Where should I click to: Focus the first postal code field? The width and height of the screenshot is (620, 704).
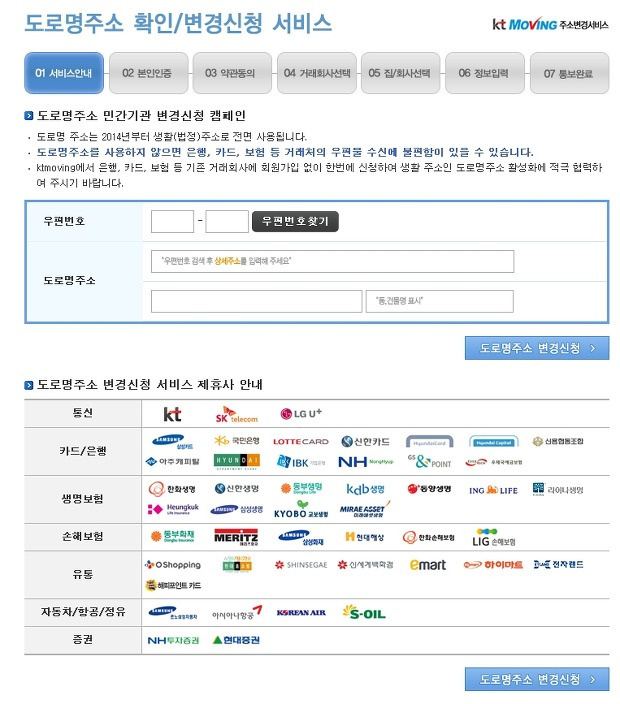[172, 221]
